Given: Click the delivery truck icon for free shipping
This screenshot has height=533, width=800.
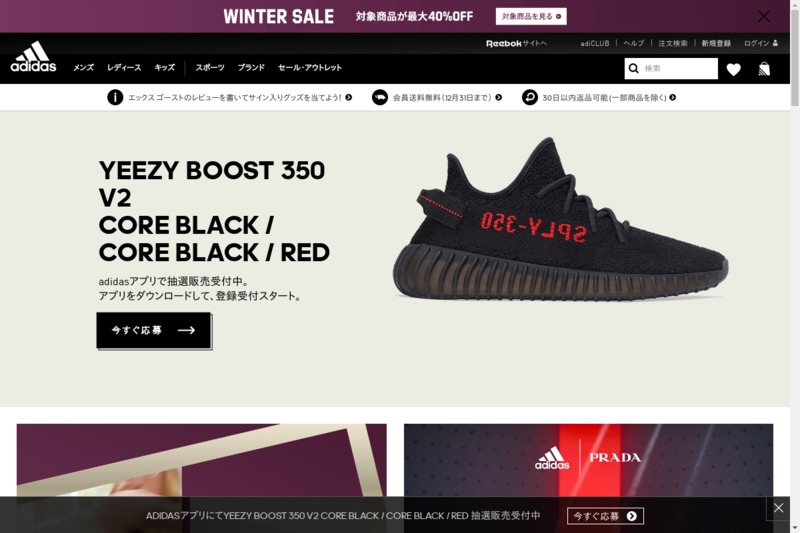Looking at the screenshot, I should coord(380,97).
